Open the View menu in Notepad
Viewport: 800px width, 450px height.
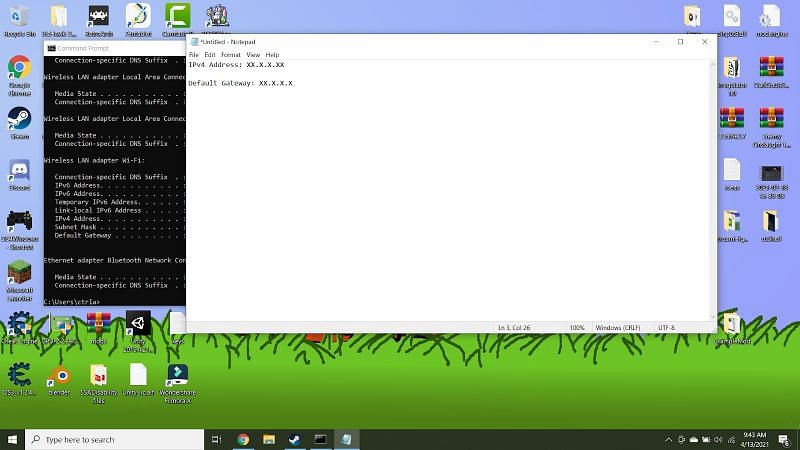[x=253, y=55]
